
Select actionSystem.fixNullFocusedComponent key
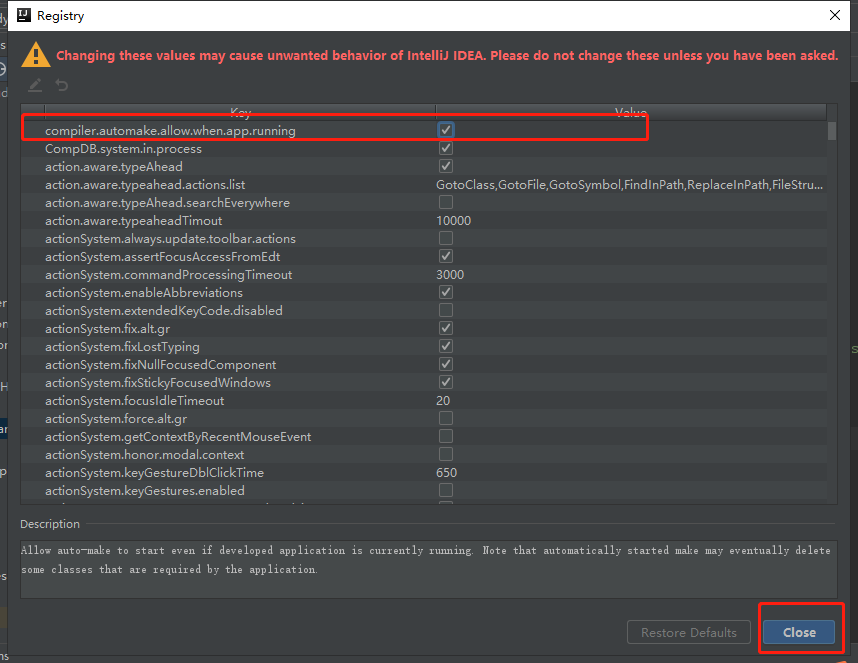[160, 365]
